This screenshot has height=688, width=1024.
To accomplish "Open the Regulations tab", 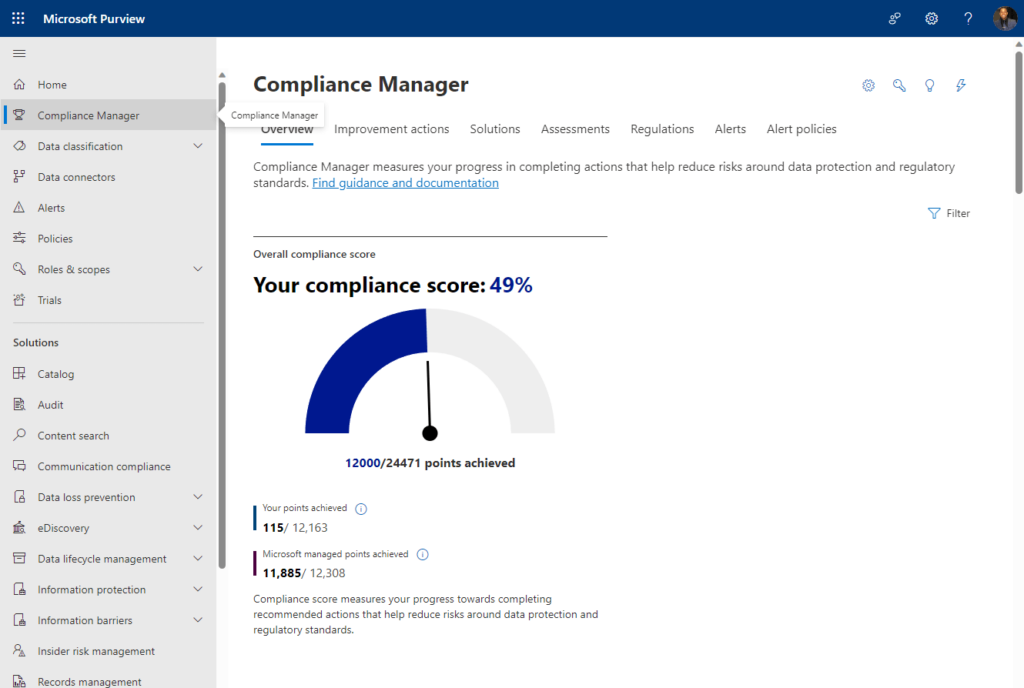I will (x=662, y=129).
